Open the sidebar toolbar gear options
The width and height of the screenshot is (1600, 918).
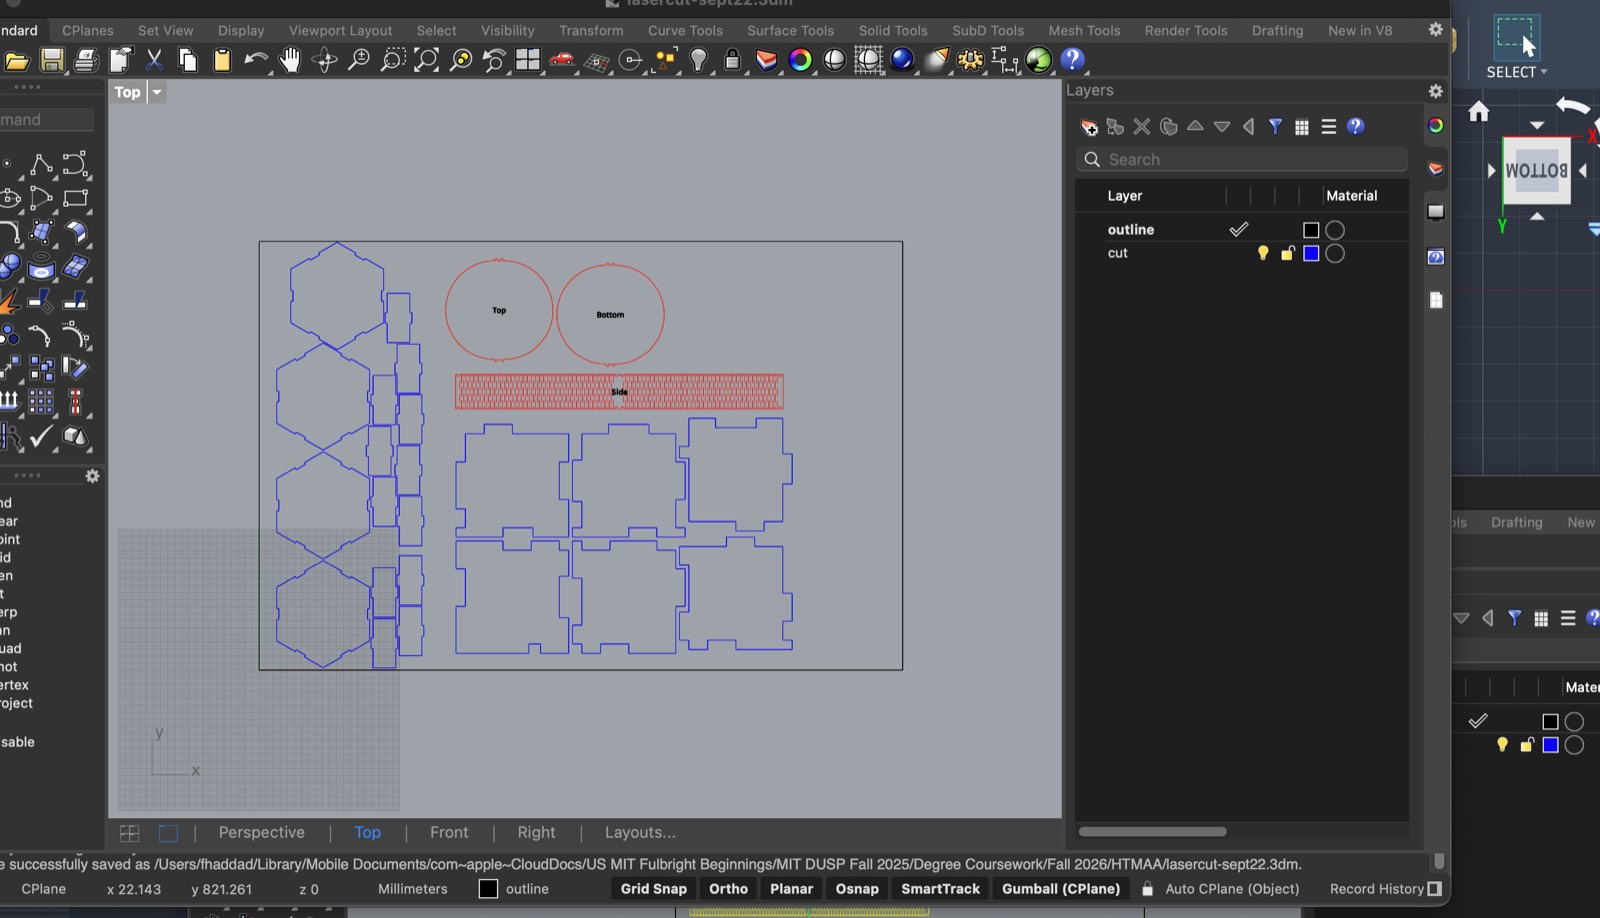(92, 476)
